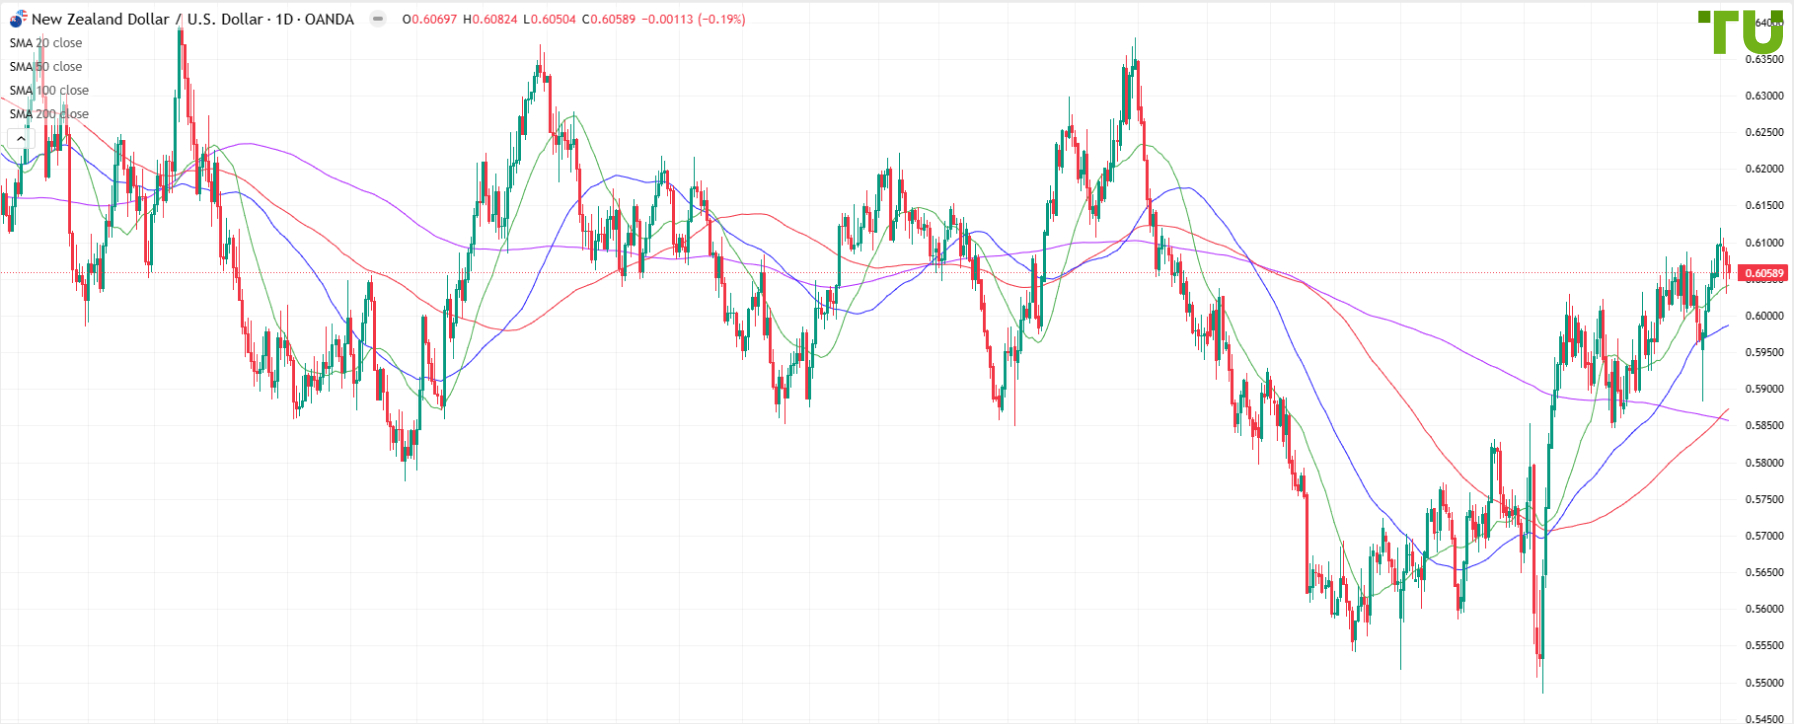Click the open price value O0.60697
1794x724 pixels.
(x=429, y=19)
